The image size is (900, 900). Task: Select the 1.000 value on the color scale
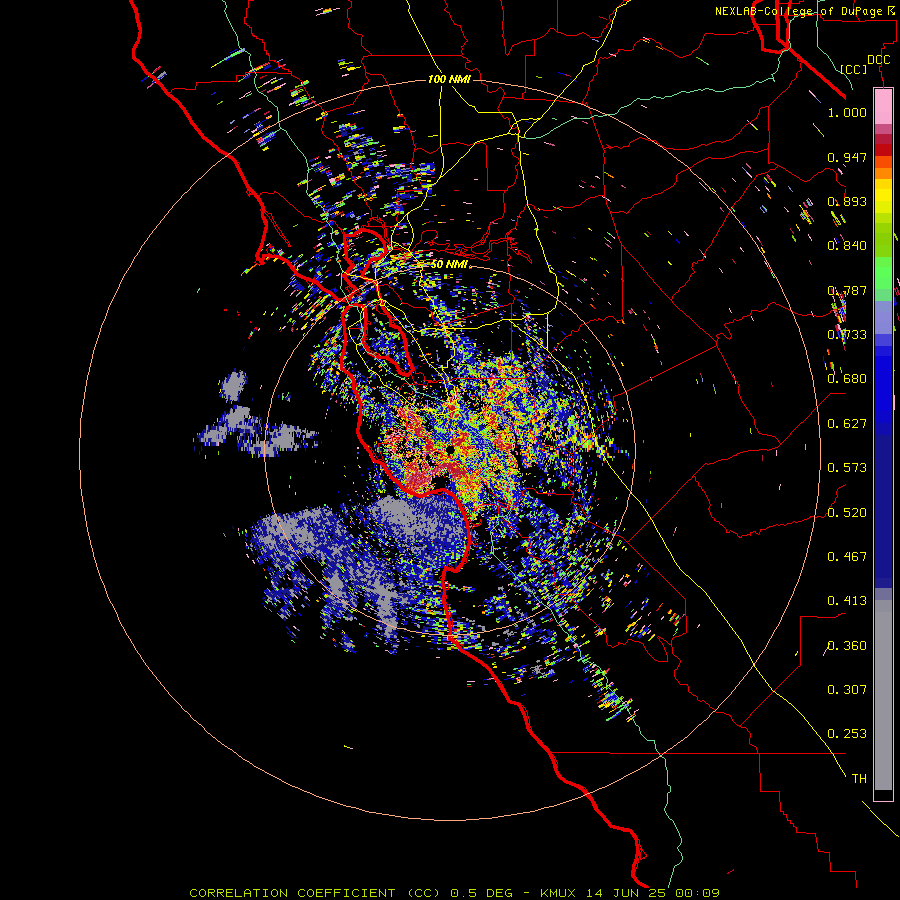point(847,112)
